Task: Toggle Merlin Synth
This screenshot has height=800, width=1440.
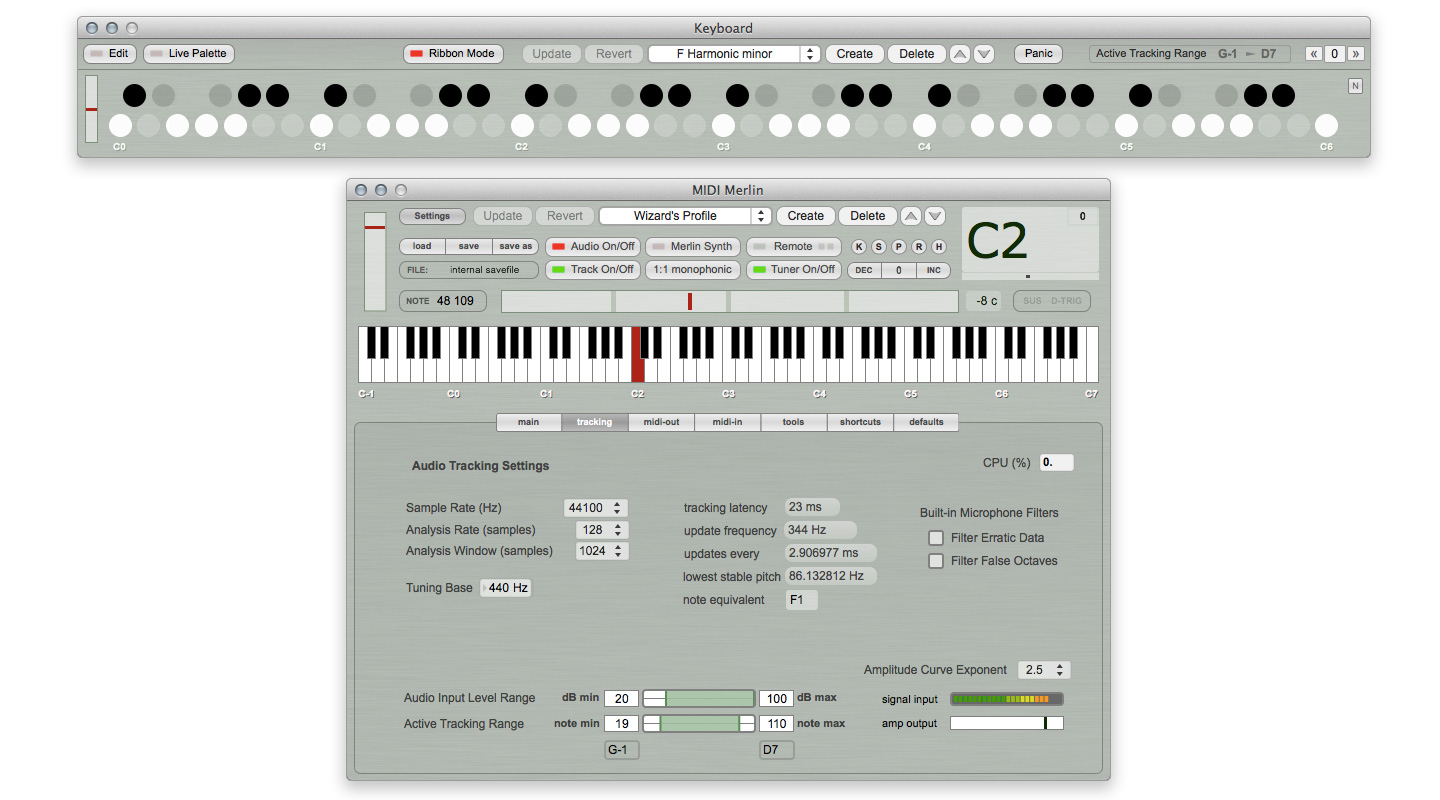Action: [693, 246]
